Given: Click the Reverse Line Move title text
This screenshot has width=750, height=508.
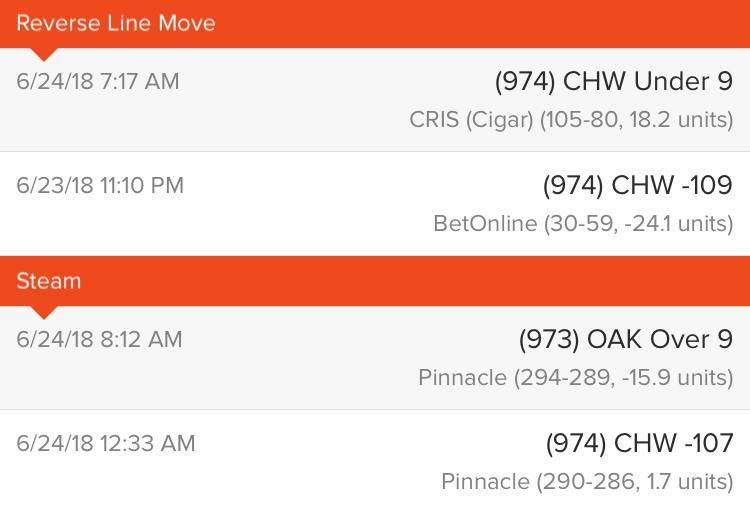Looking at the screenshot, I should click(x=116, y=23).
